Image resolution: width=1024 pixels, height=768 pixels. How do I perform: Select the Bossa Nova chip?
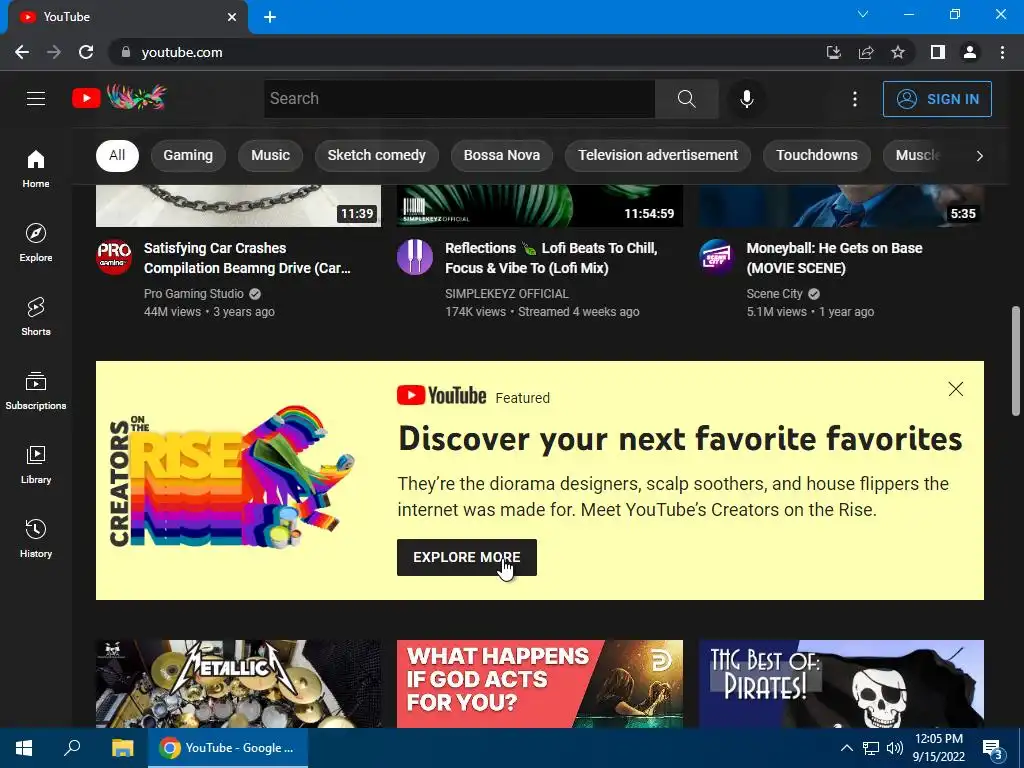502,155
